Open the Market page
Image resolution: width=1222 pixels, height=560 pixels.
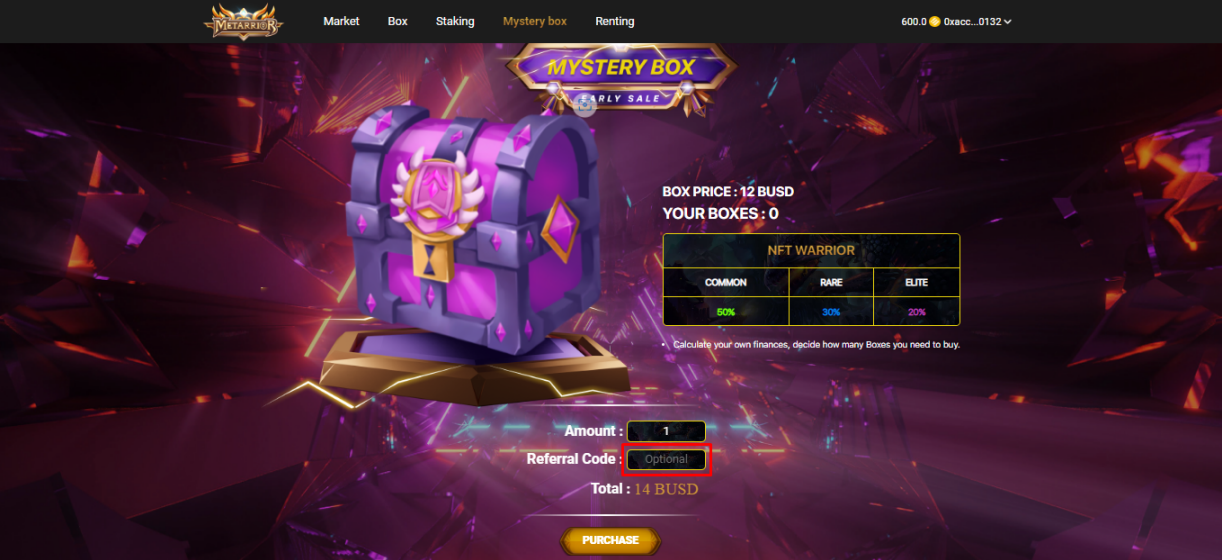coord(341,21)
